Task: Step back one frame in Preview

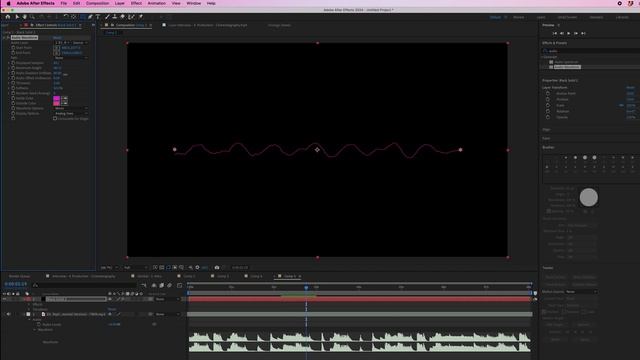Action: pos(562,33)
